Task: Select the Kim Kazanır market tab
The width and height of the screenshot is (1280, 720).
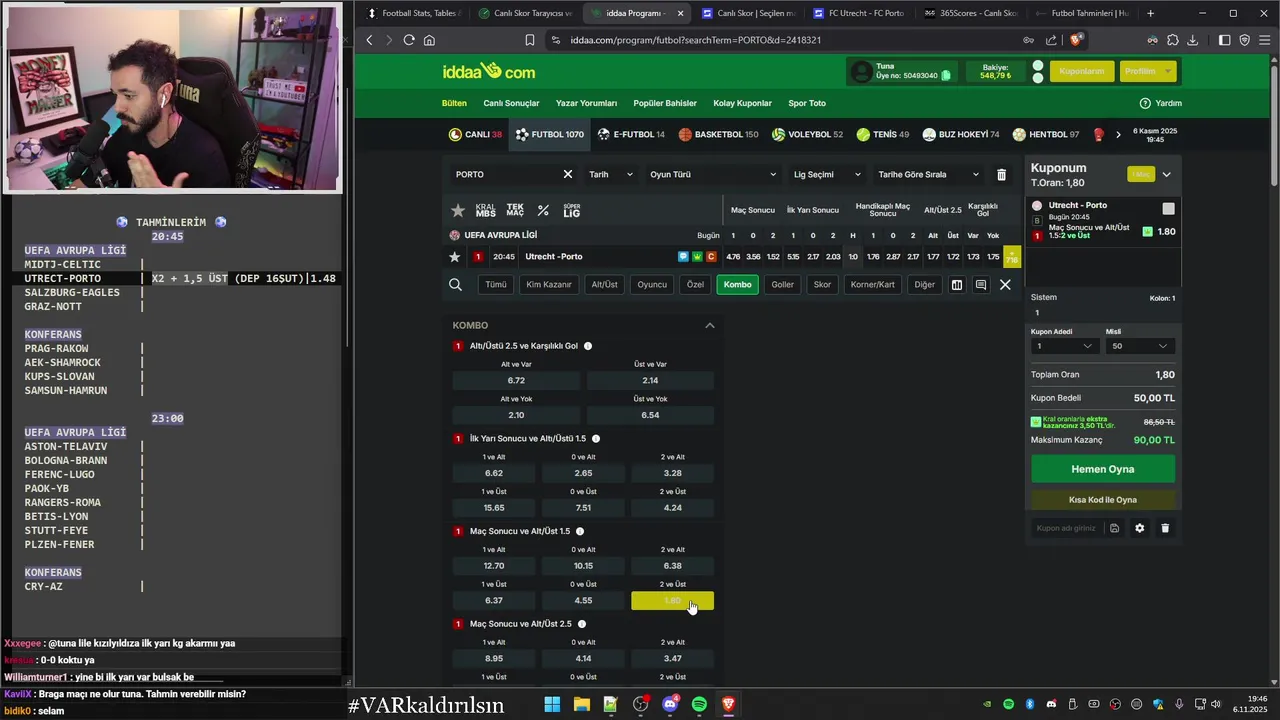Action: coord(549,285)
